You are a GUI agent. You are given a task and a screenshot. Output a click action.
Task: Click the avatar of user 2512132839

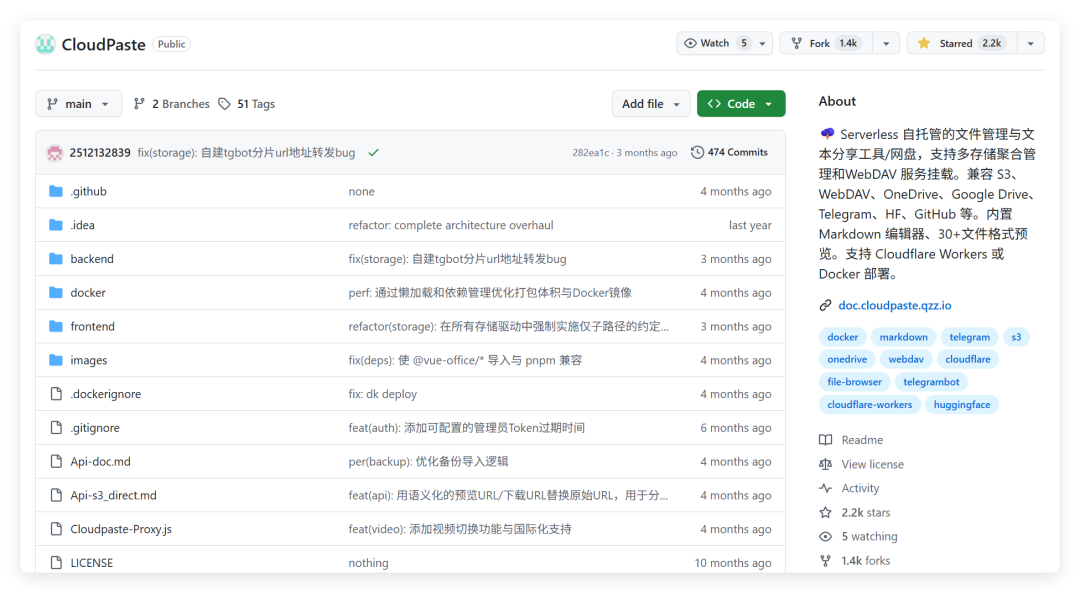(54, 153)
